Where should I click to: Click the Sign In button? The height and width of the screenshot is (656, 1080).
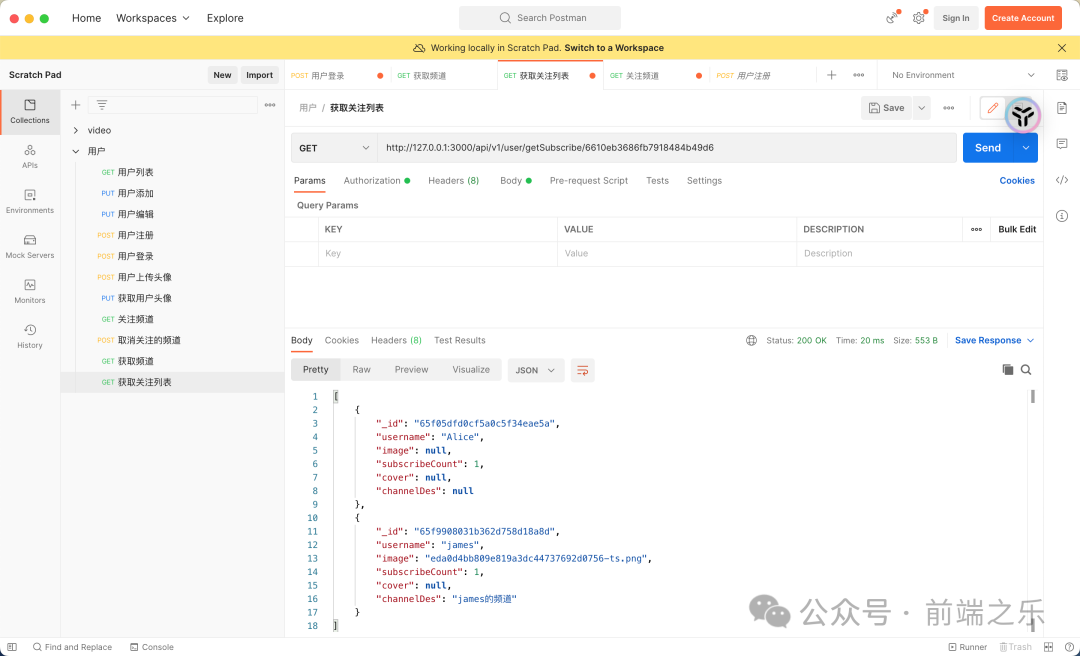pyautogui.click(x=956, y=18)
